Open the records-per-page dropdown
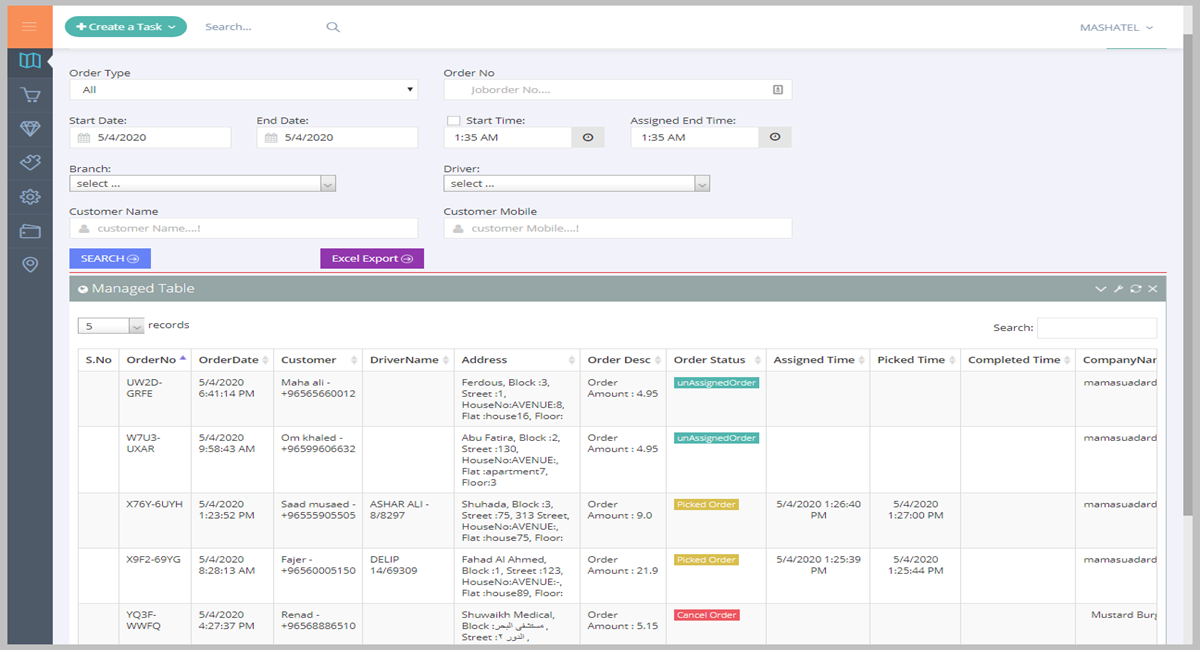Screen dimensions: 1200x650 point(111,326)
